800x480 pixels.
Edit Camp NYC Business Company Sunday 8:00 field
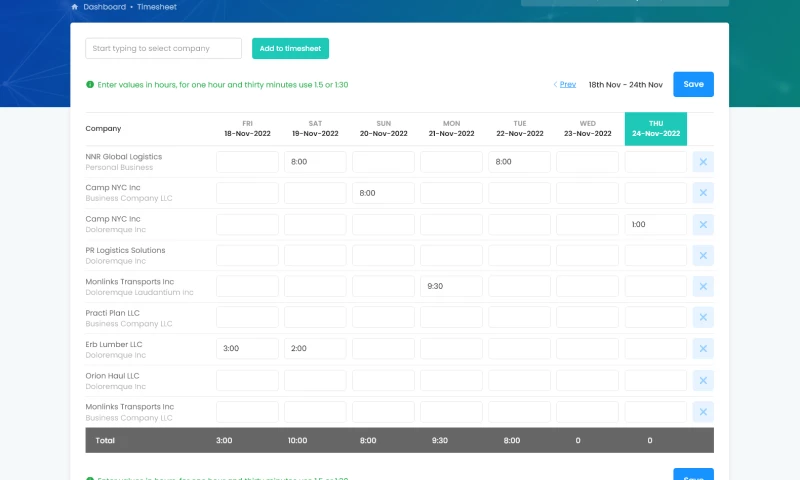tap(384, 193)
